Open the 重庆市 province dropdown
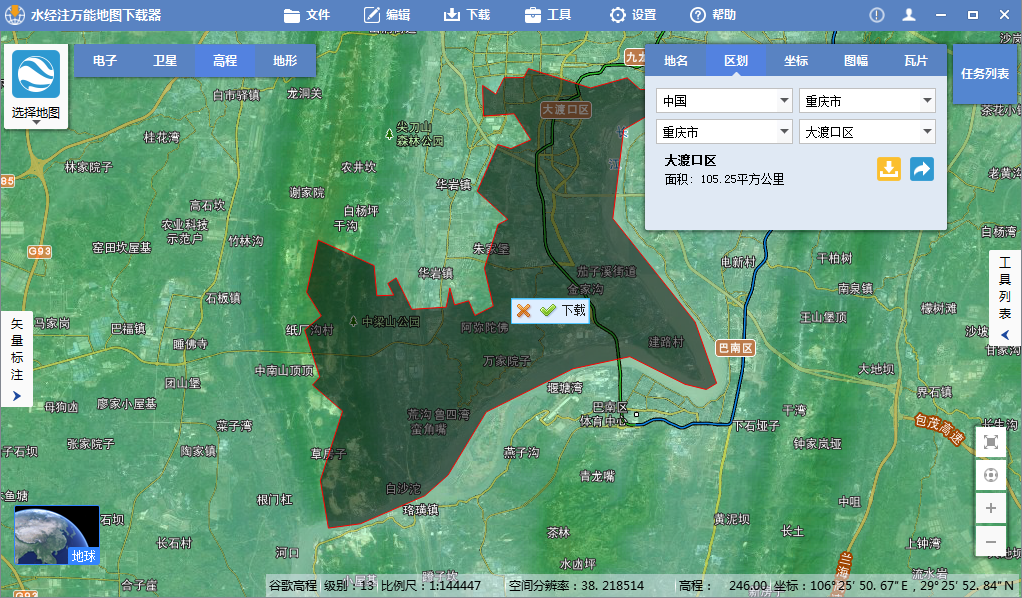Image resolution: width=1022 pixels, height=598 pixels. click(867, 100)
